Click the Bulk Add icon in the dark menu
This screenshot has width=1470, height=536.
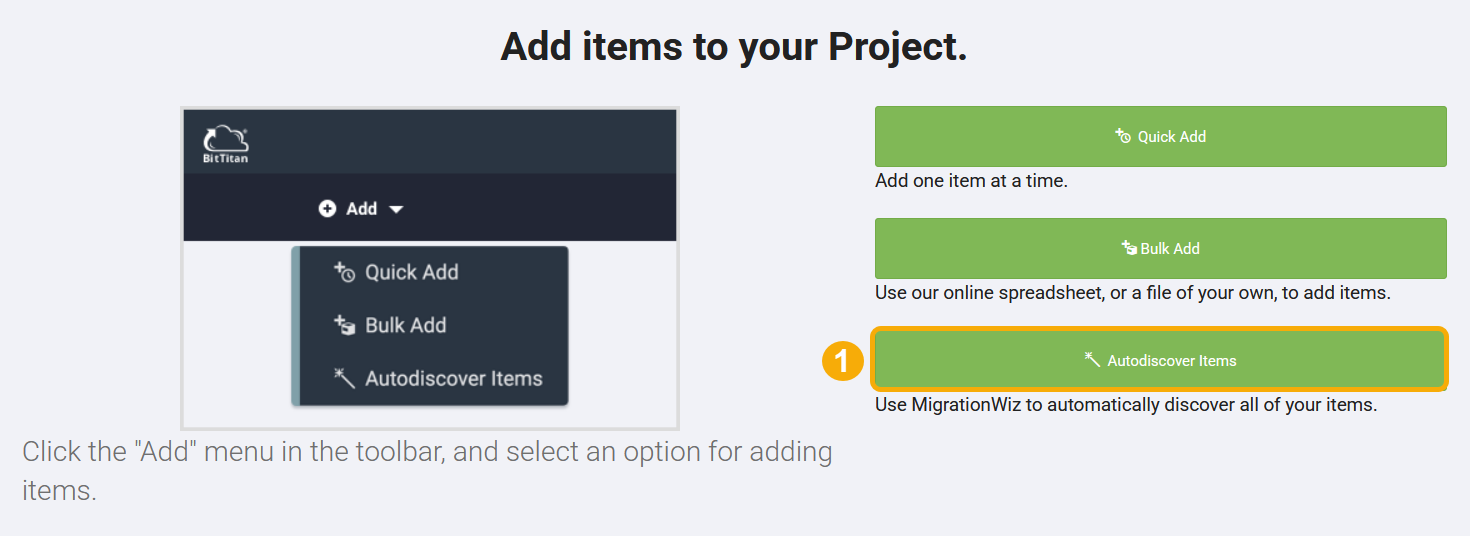click(x=344, y=325)
